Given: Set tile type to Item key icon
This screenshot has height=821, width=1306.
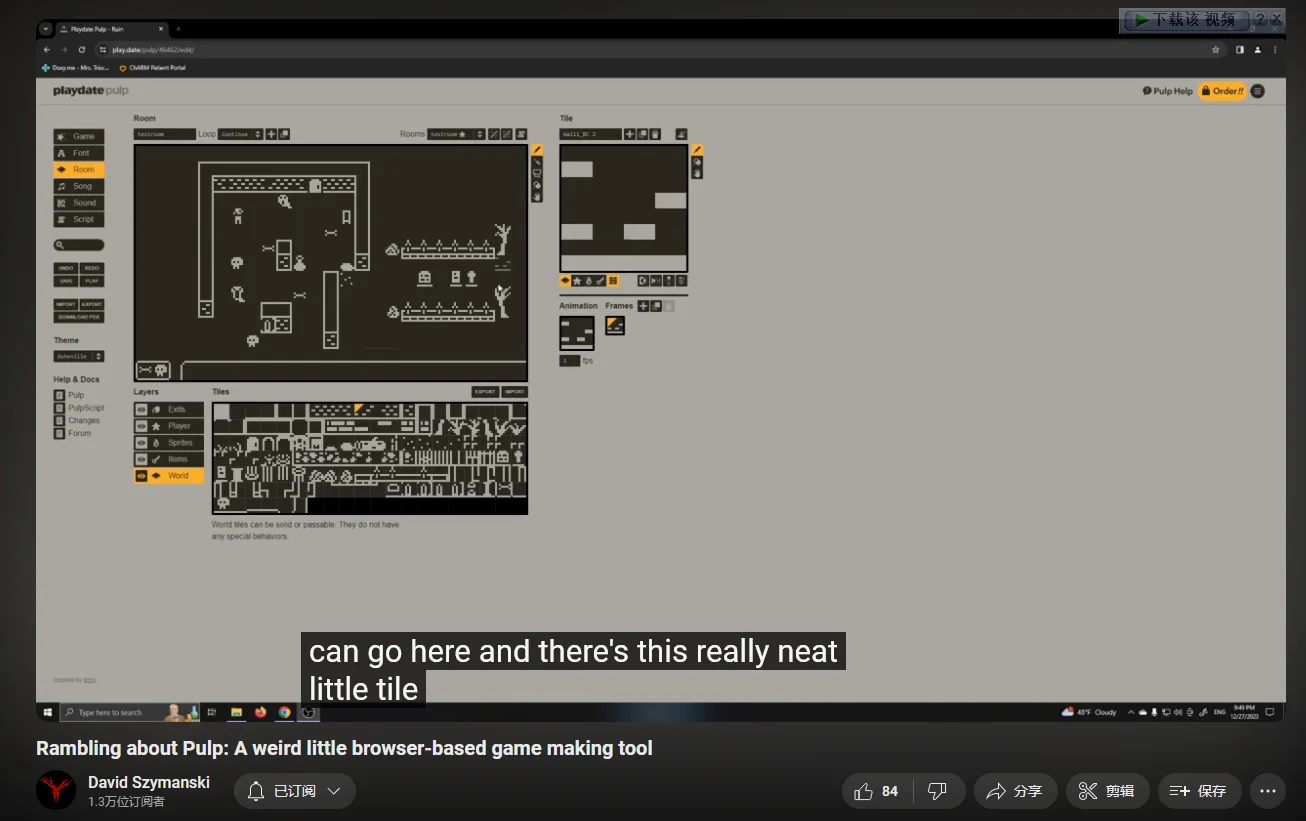Looking at the screenshot, I should (x=601, y=281).
